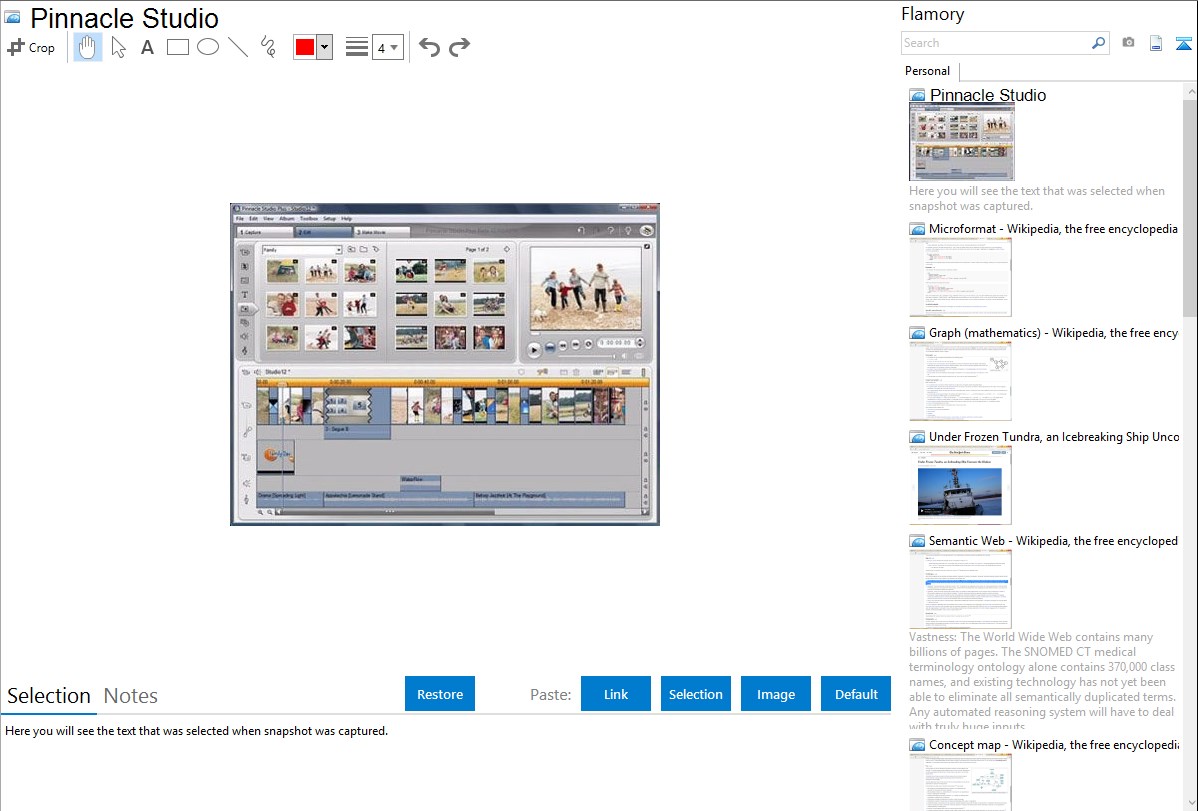Screen dimensions: 1198x811
Task: Click the camera snapshot icon
Action: [x=1128, y=43]
